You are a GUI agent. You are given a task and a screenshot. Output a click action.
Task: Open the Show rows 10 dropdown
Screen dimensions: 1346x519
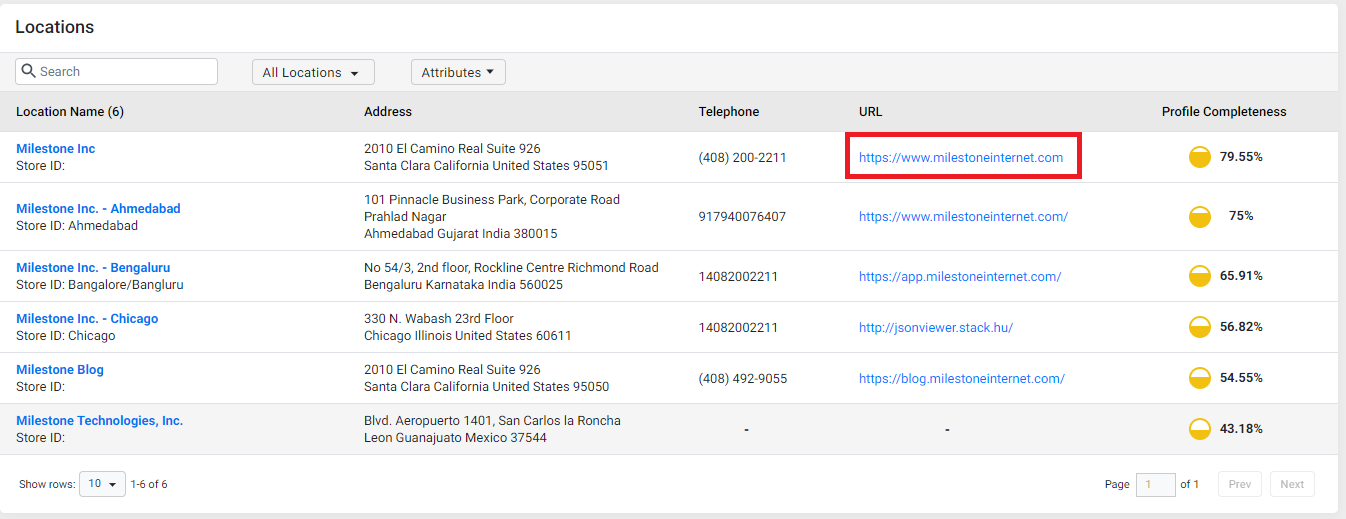[x=102, y=484]
